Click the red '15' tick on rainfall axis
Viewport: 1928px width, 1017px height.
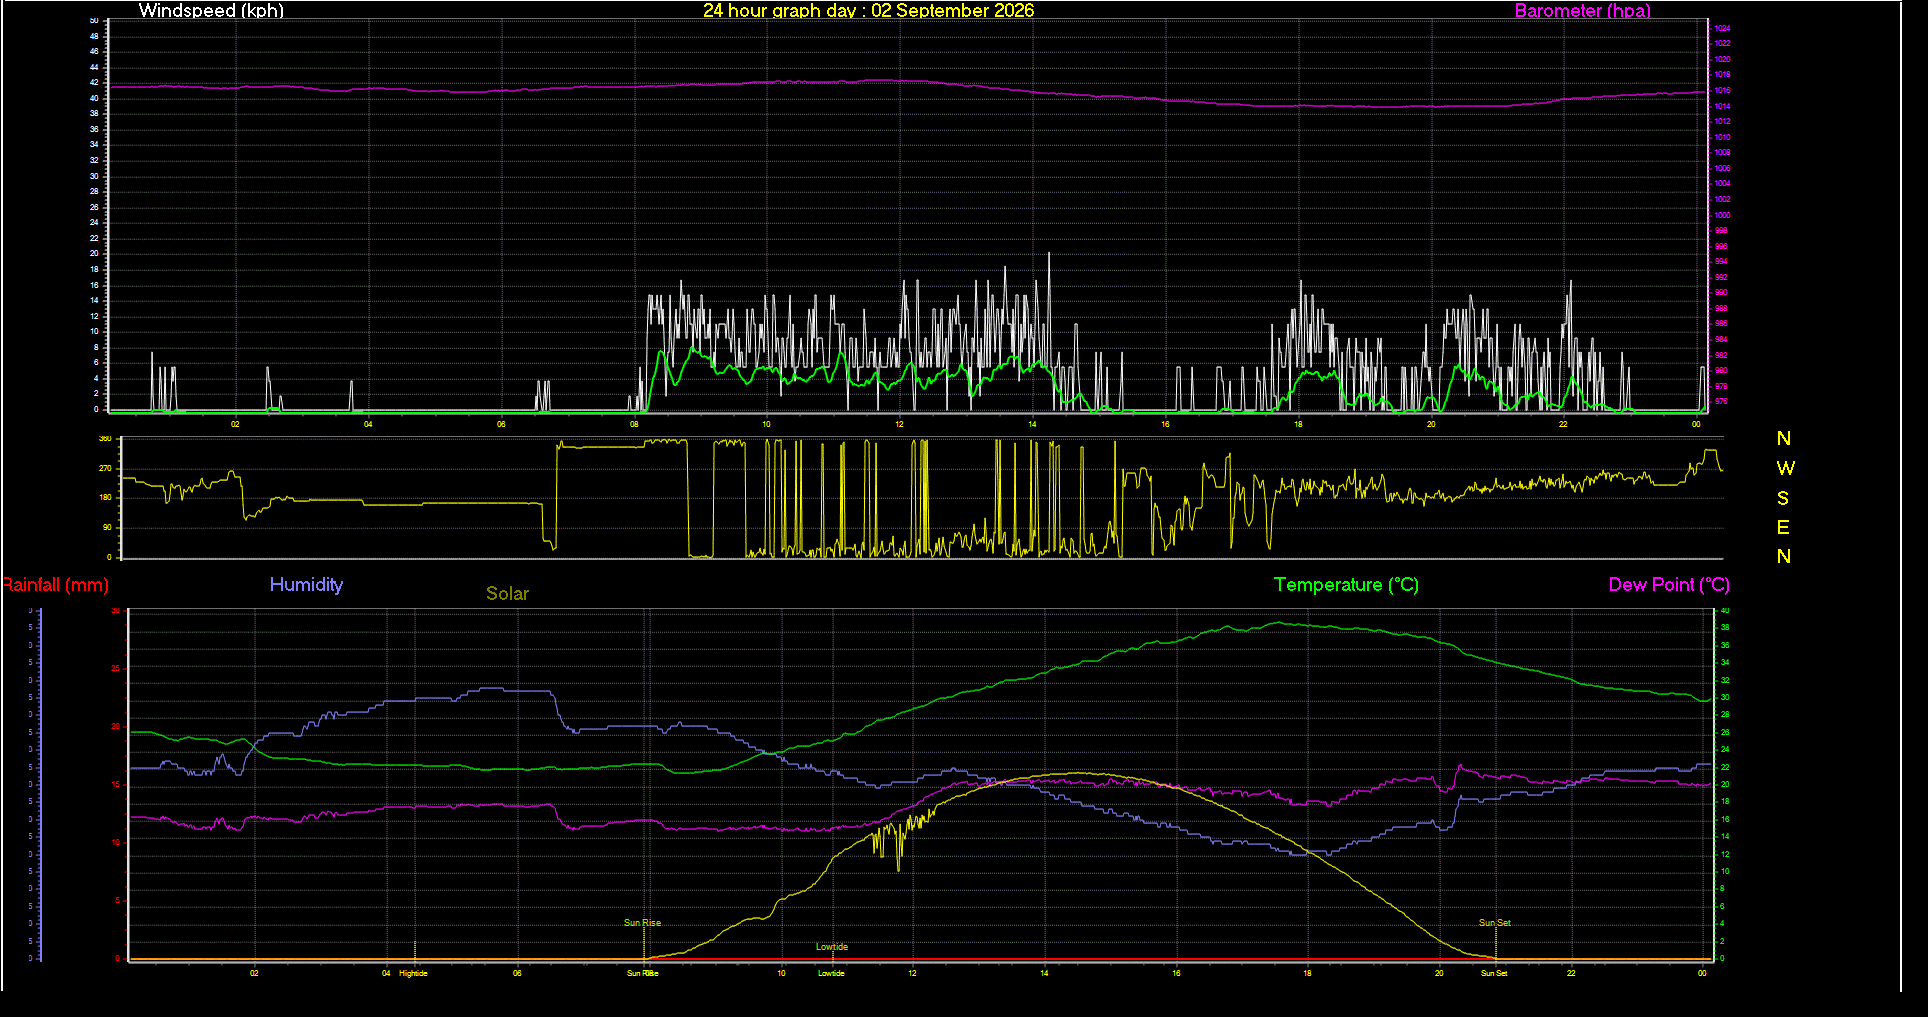click(x=115, y=785)
